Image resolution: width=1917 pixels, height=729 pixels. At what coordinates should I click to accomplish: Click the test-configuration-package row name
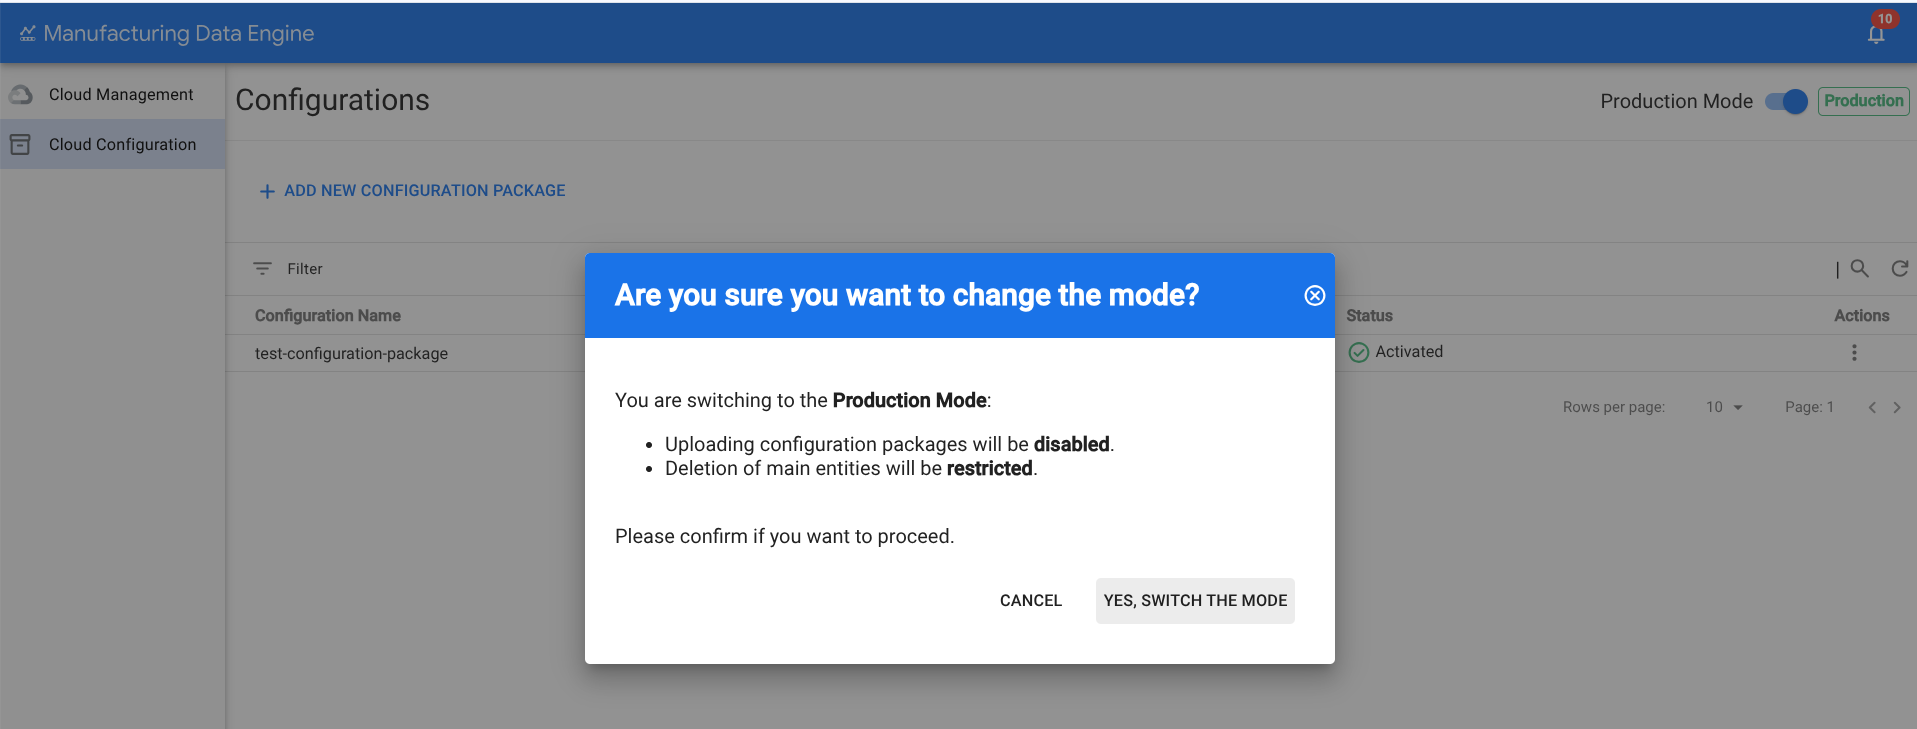coord(351,353)
